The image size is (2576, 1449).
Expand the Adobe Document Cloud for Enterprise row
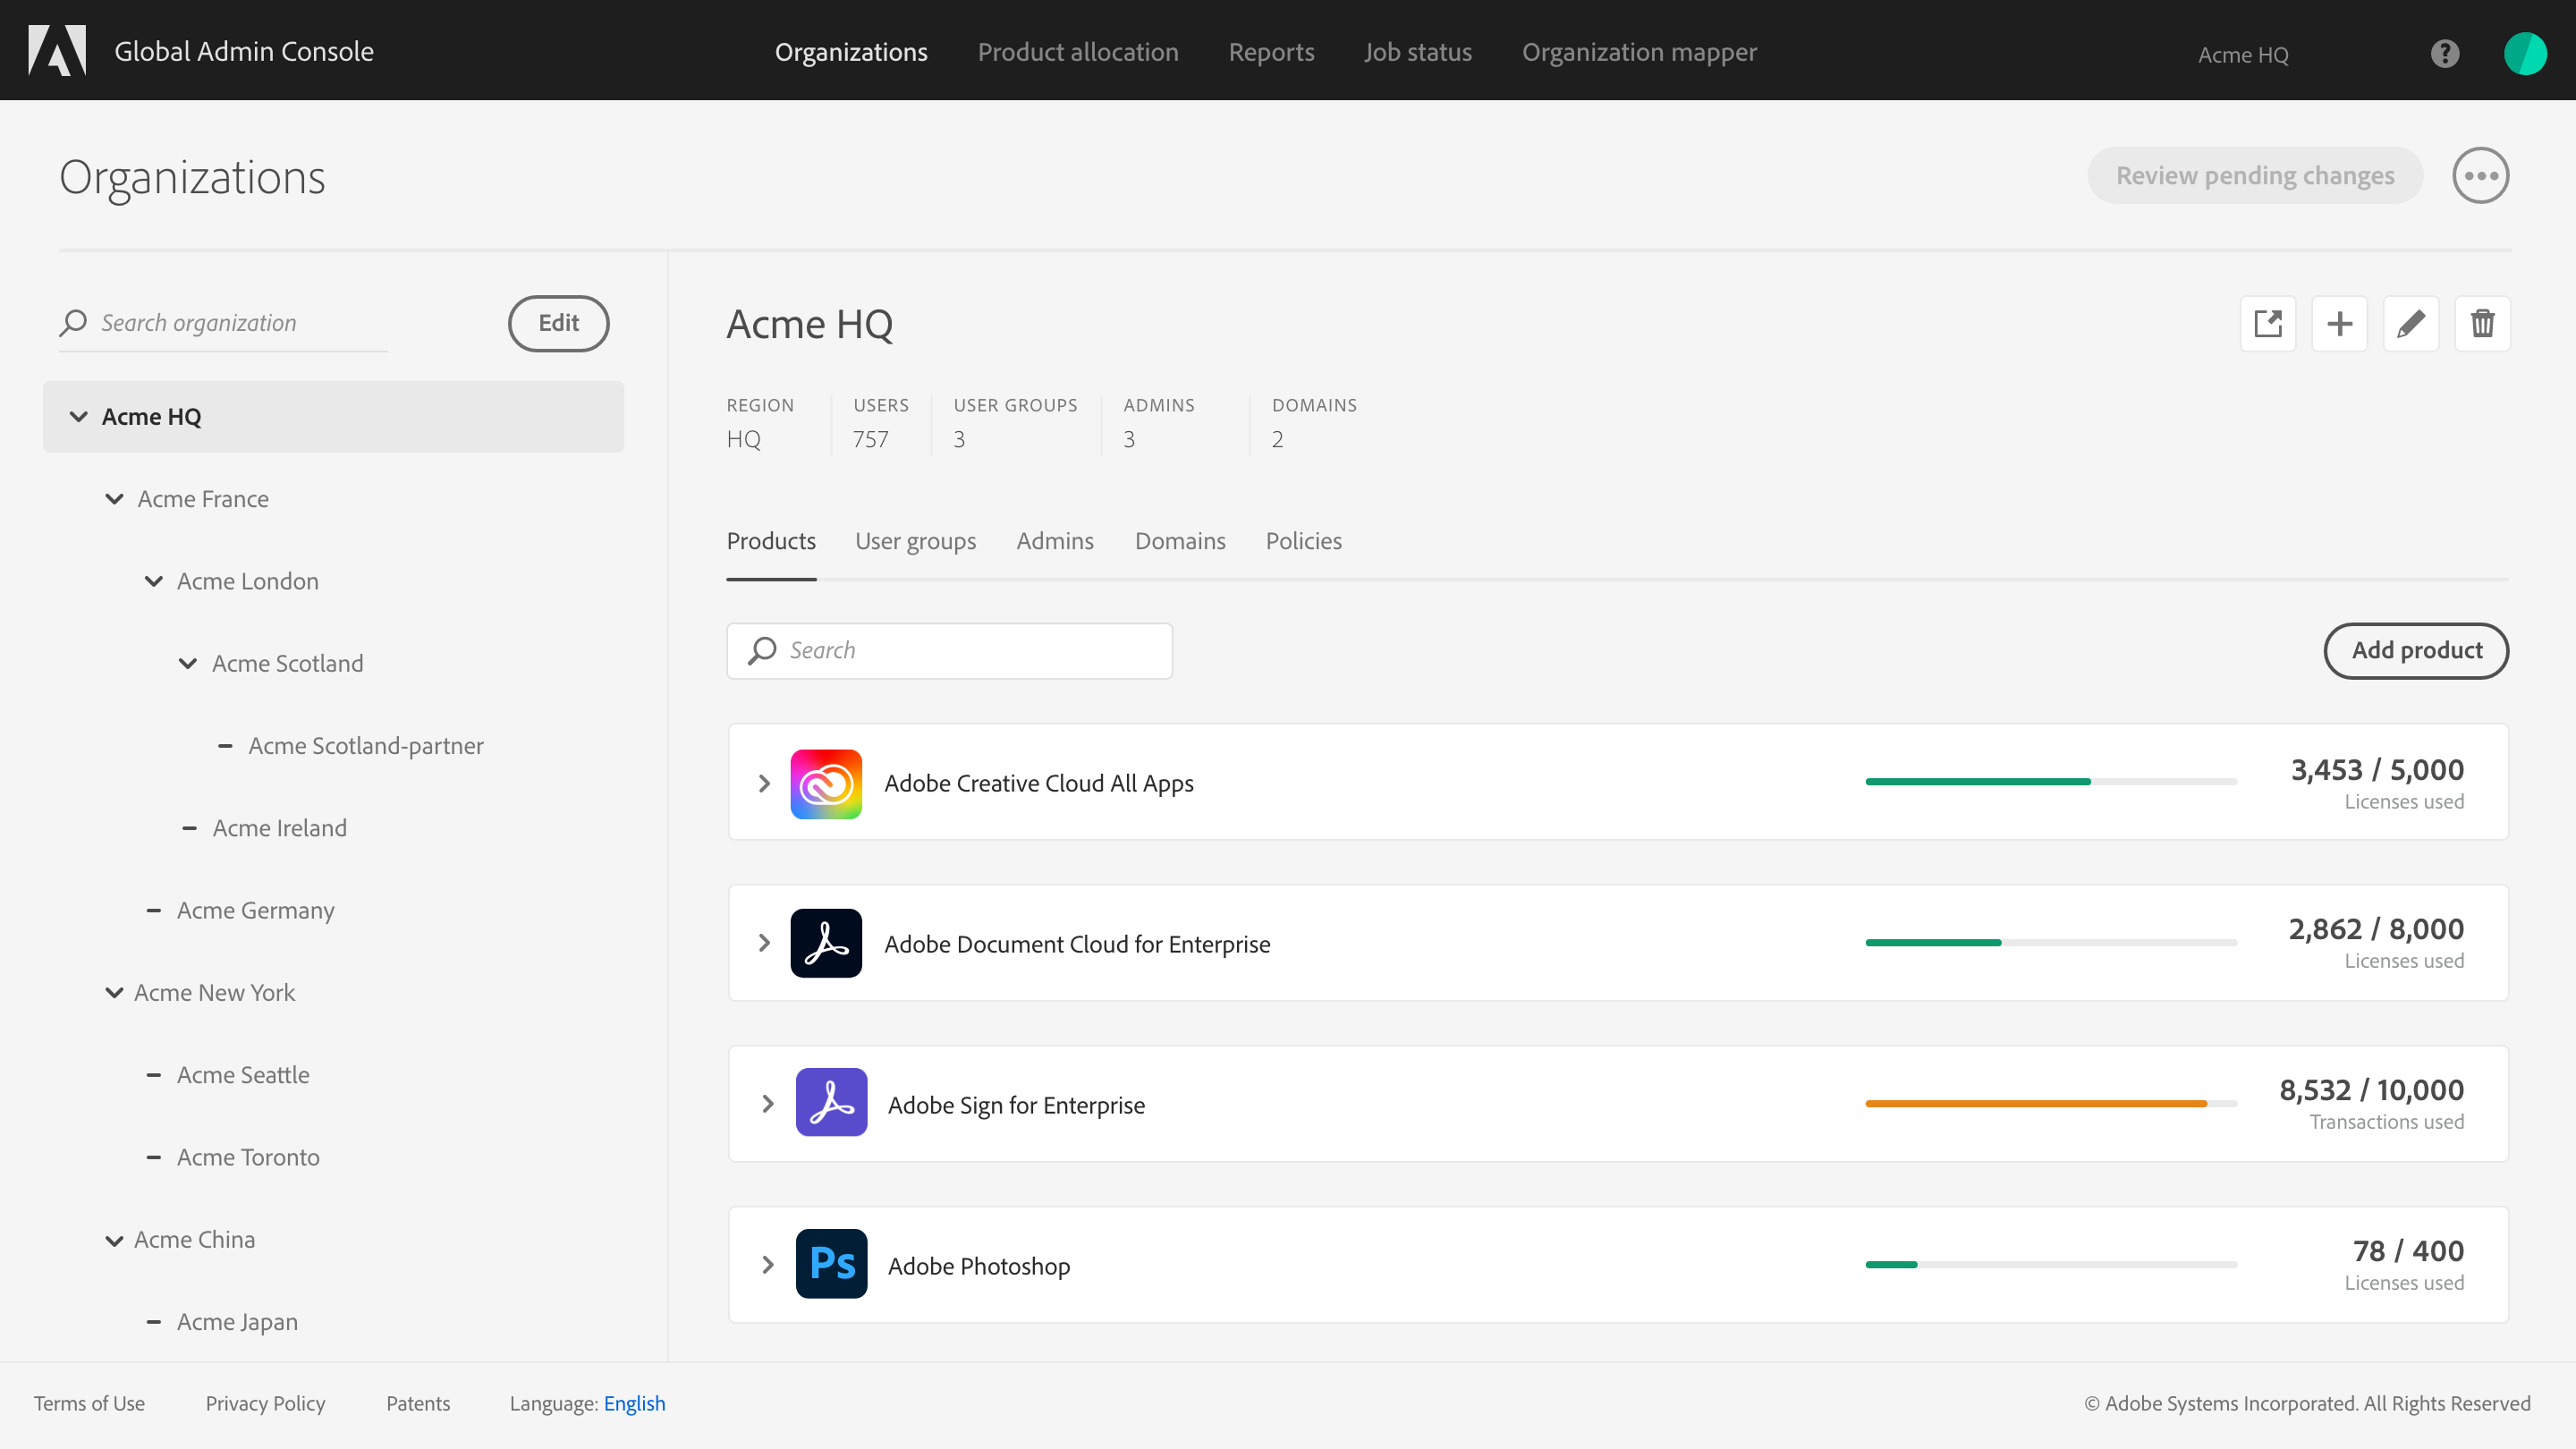tap(764, 943)
